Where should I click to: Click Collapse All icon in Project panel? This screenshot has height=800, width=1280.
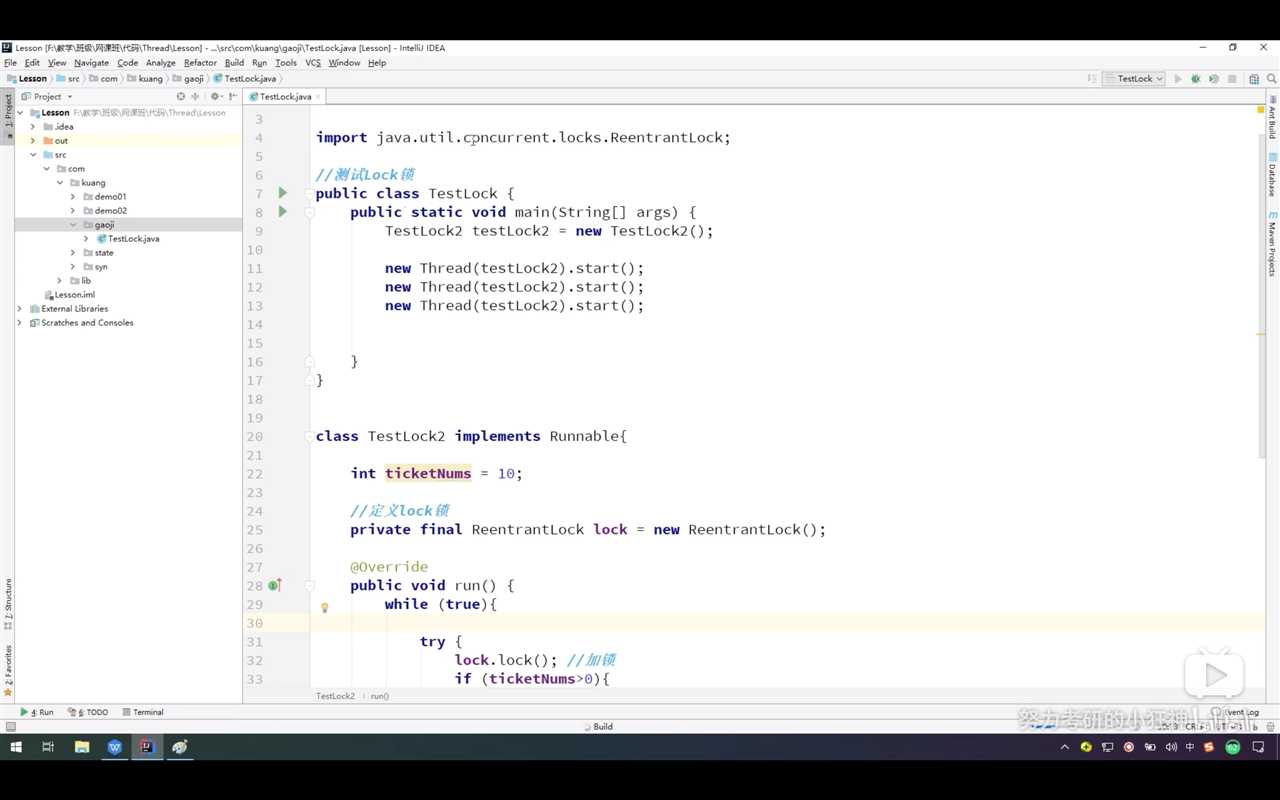pos(195,97)
